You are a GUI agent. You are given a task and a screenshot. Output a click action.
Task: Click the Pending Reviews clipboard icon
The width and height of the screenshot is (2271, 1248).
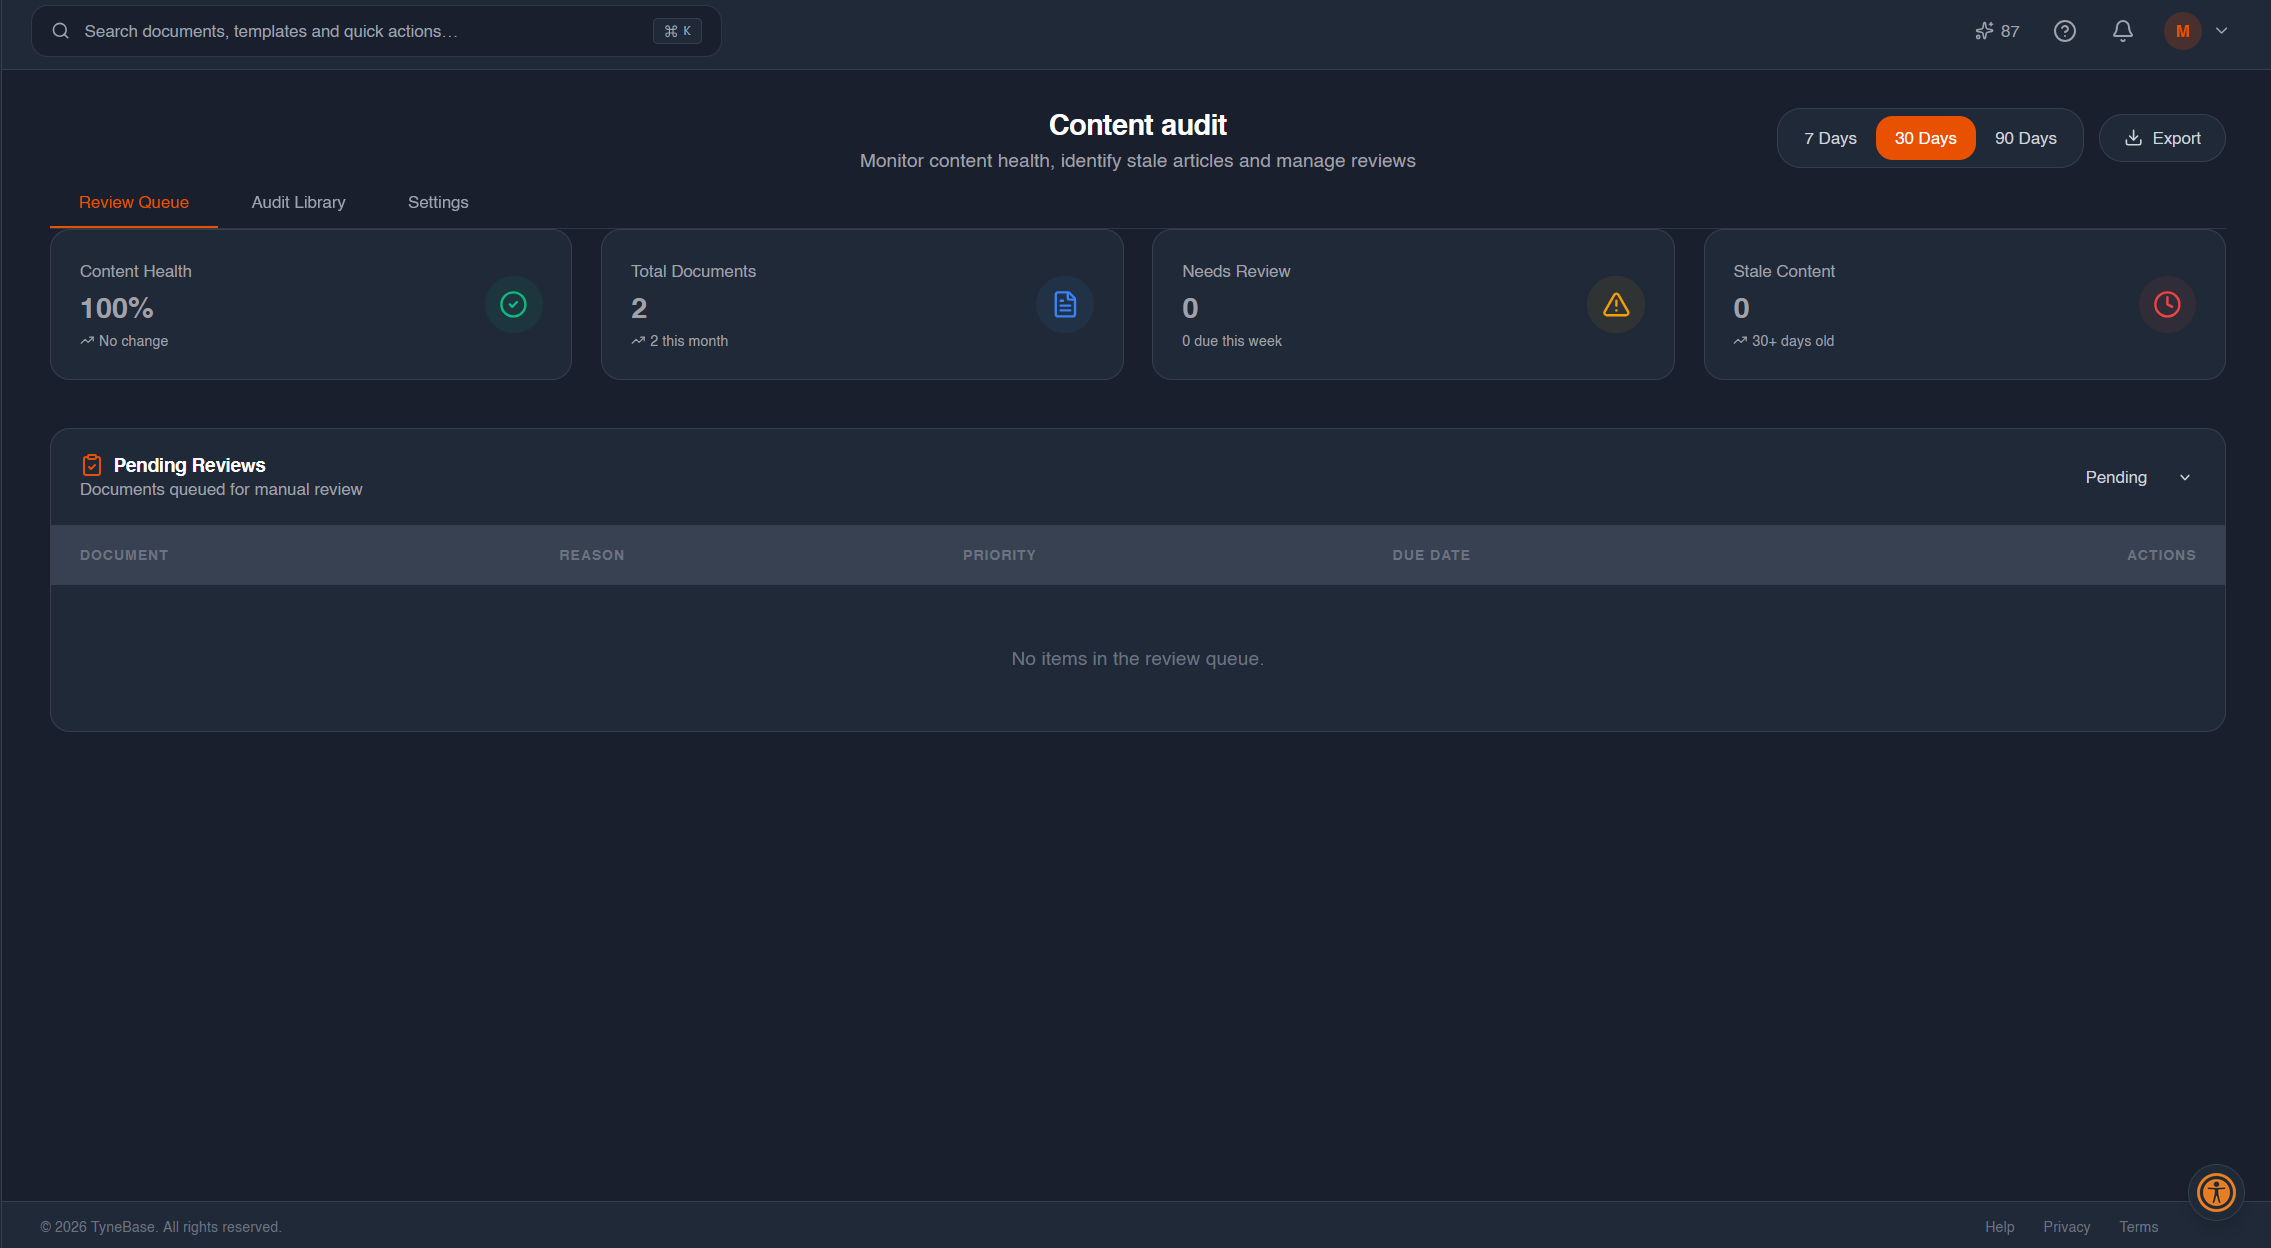[x=91, y=465]
